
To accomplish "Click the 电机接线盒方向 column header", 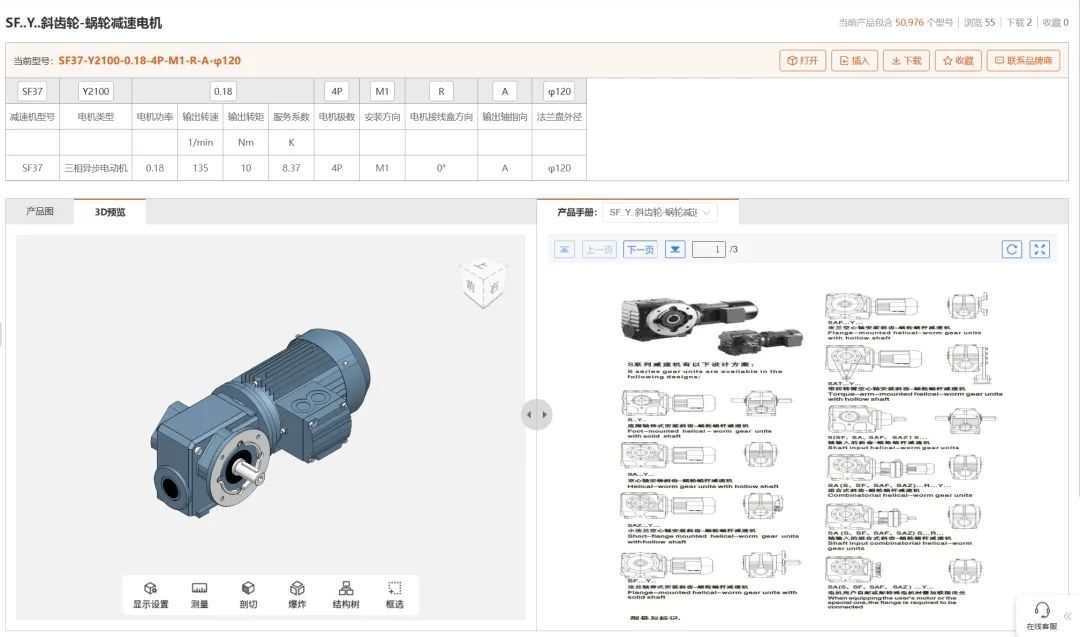I will tap(442, 117).
